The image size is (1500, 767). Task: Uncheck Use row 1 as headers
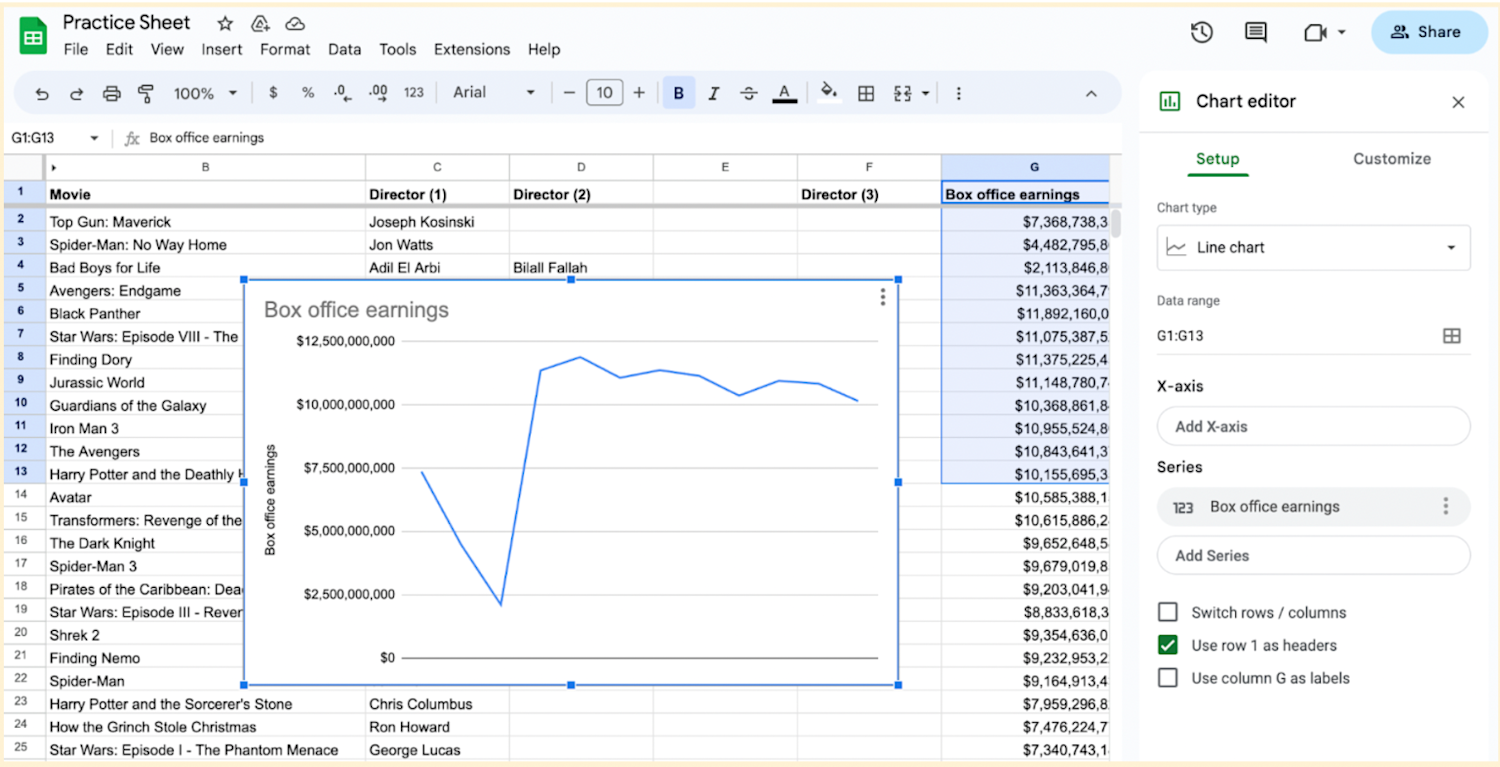click(x=1167, y=645)
